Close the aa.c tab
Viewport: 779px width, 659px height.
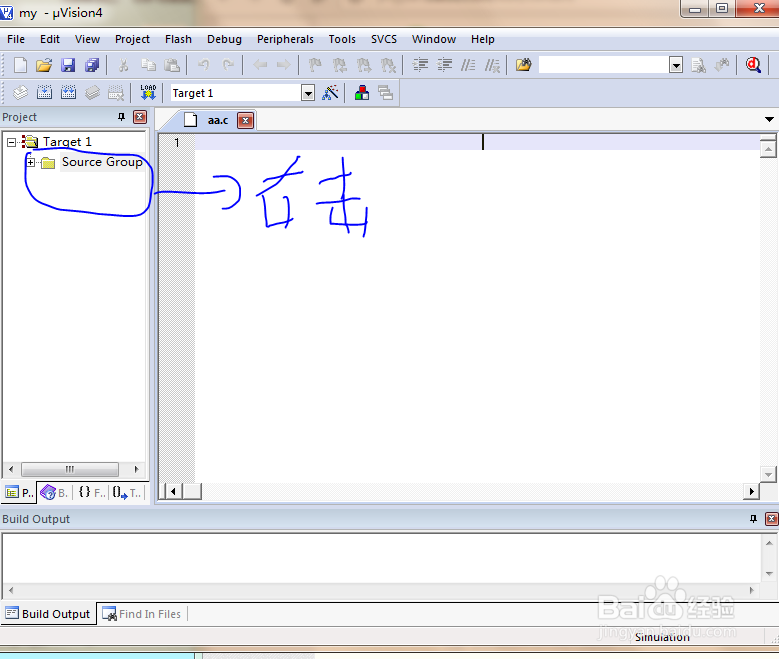(245, 120)
